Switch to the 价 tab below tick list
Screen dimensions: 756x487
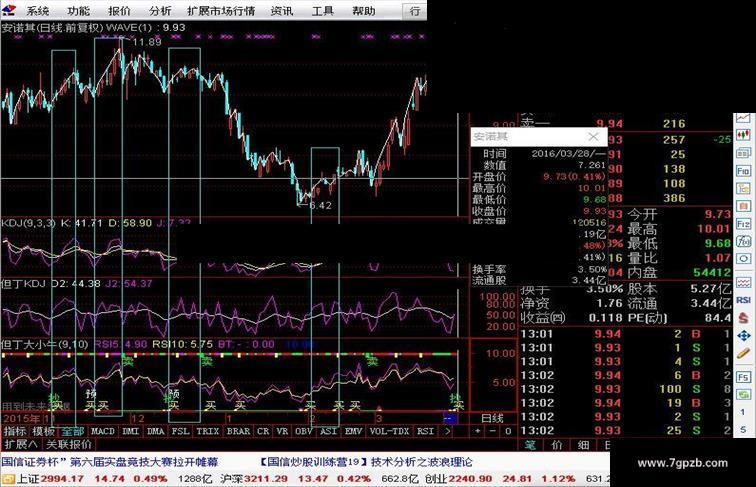(556, 445)
